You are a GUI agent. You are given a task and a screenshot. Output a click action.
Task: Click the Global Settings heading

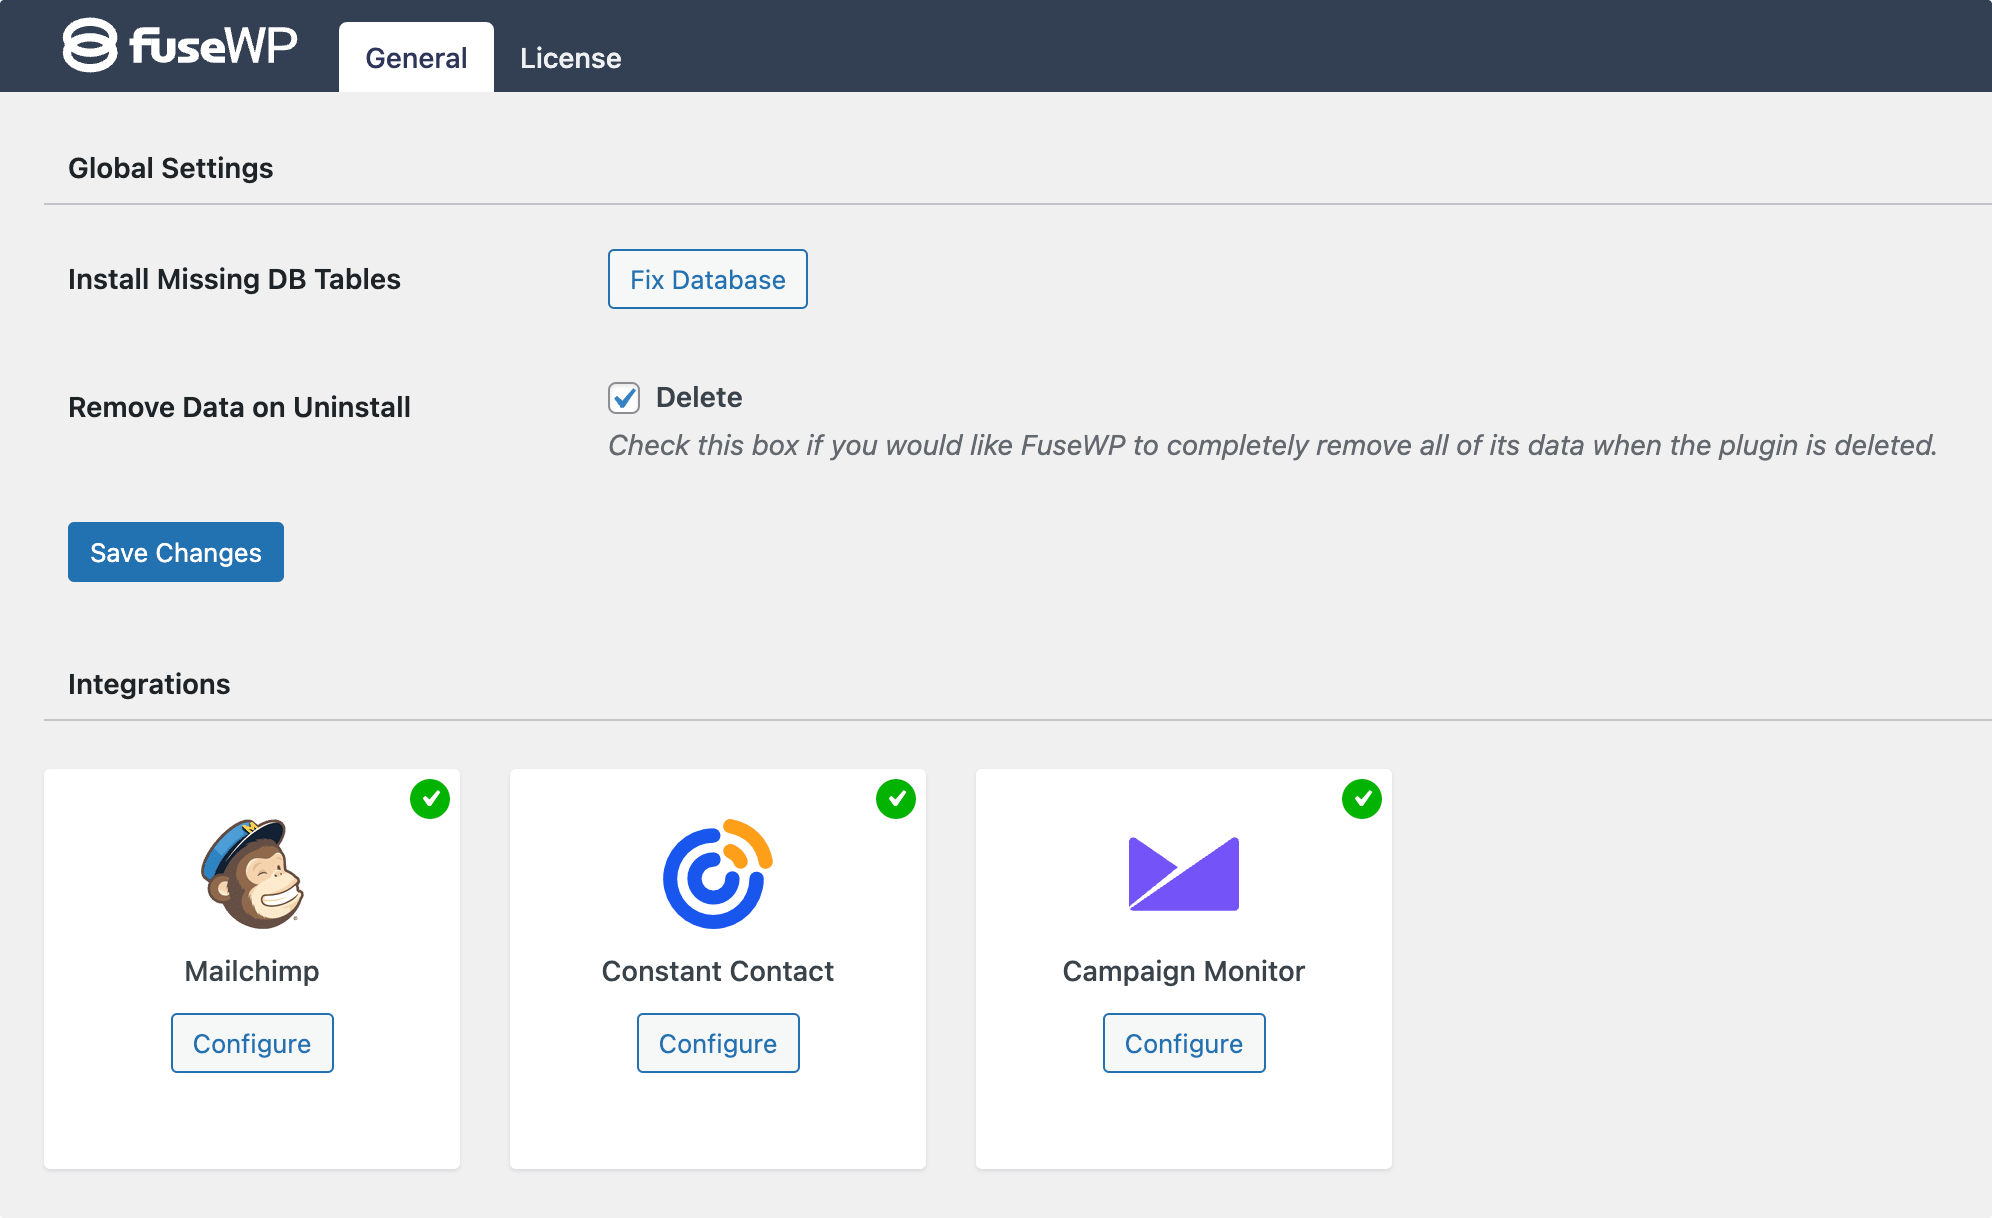(x=171, y=168)
